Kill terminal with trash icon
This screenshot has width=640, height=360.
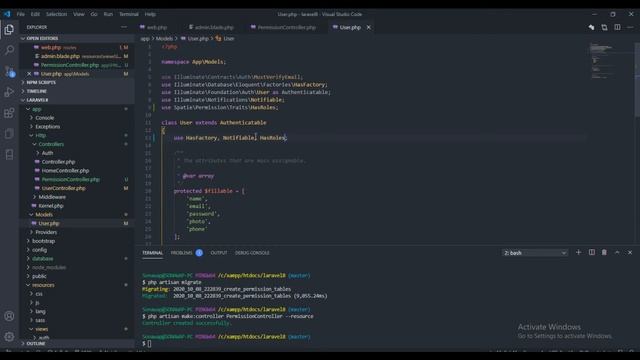604,252
